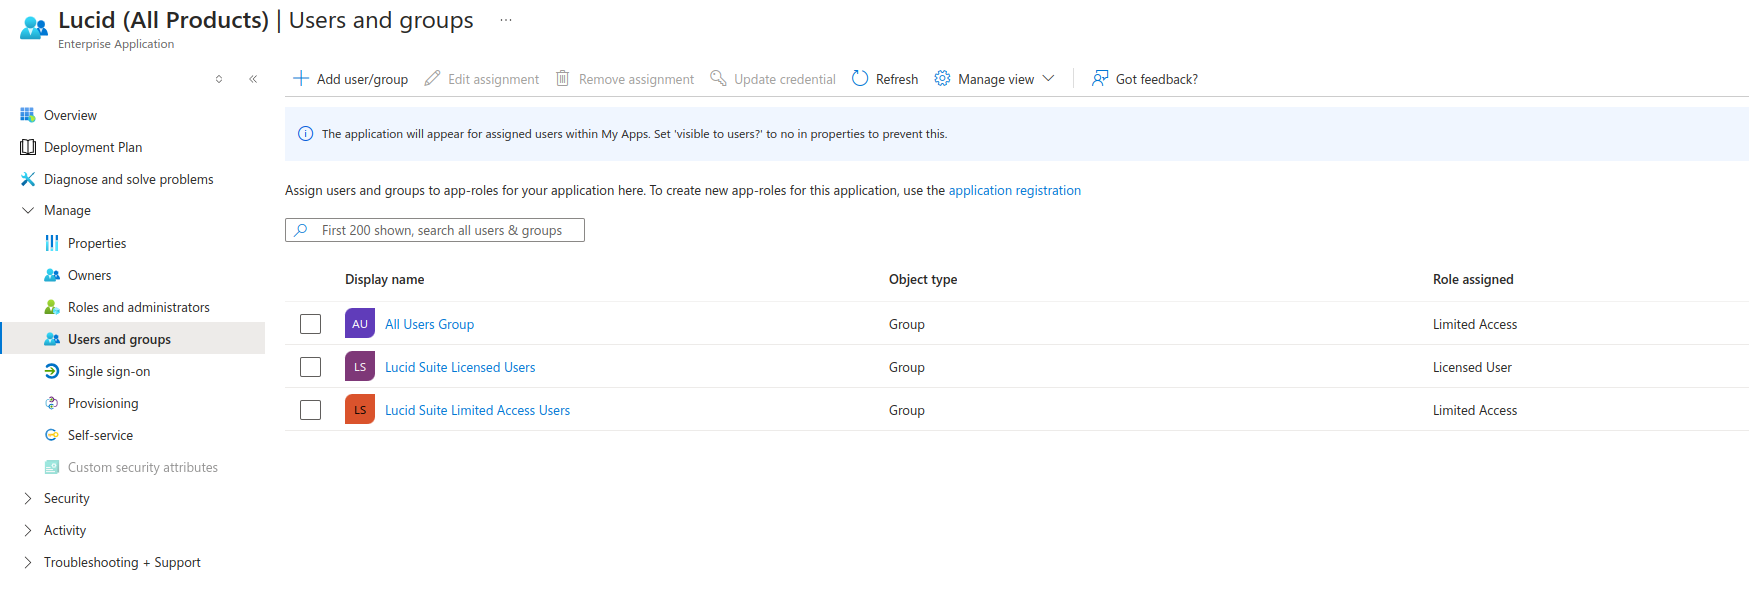
Task: Click the AU avatar for All Users Group
Action: (360, 324)
